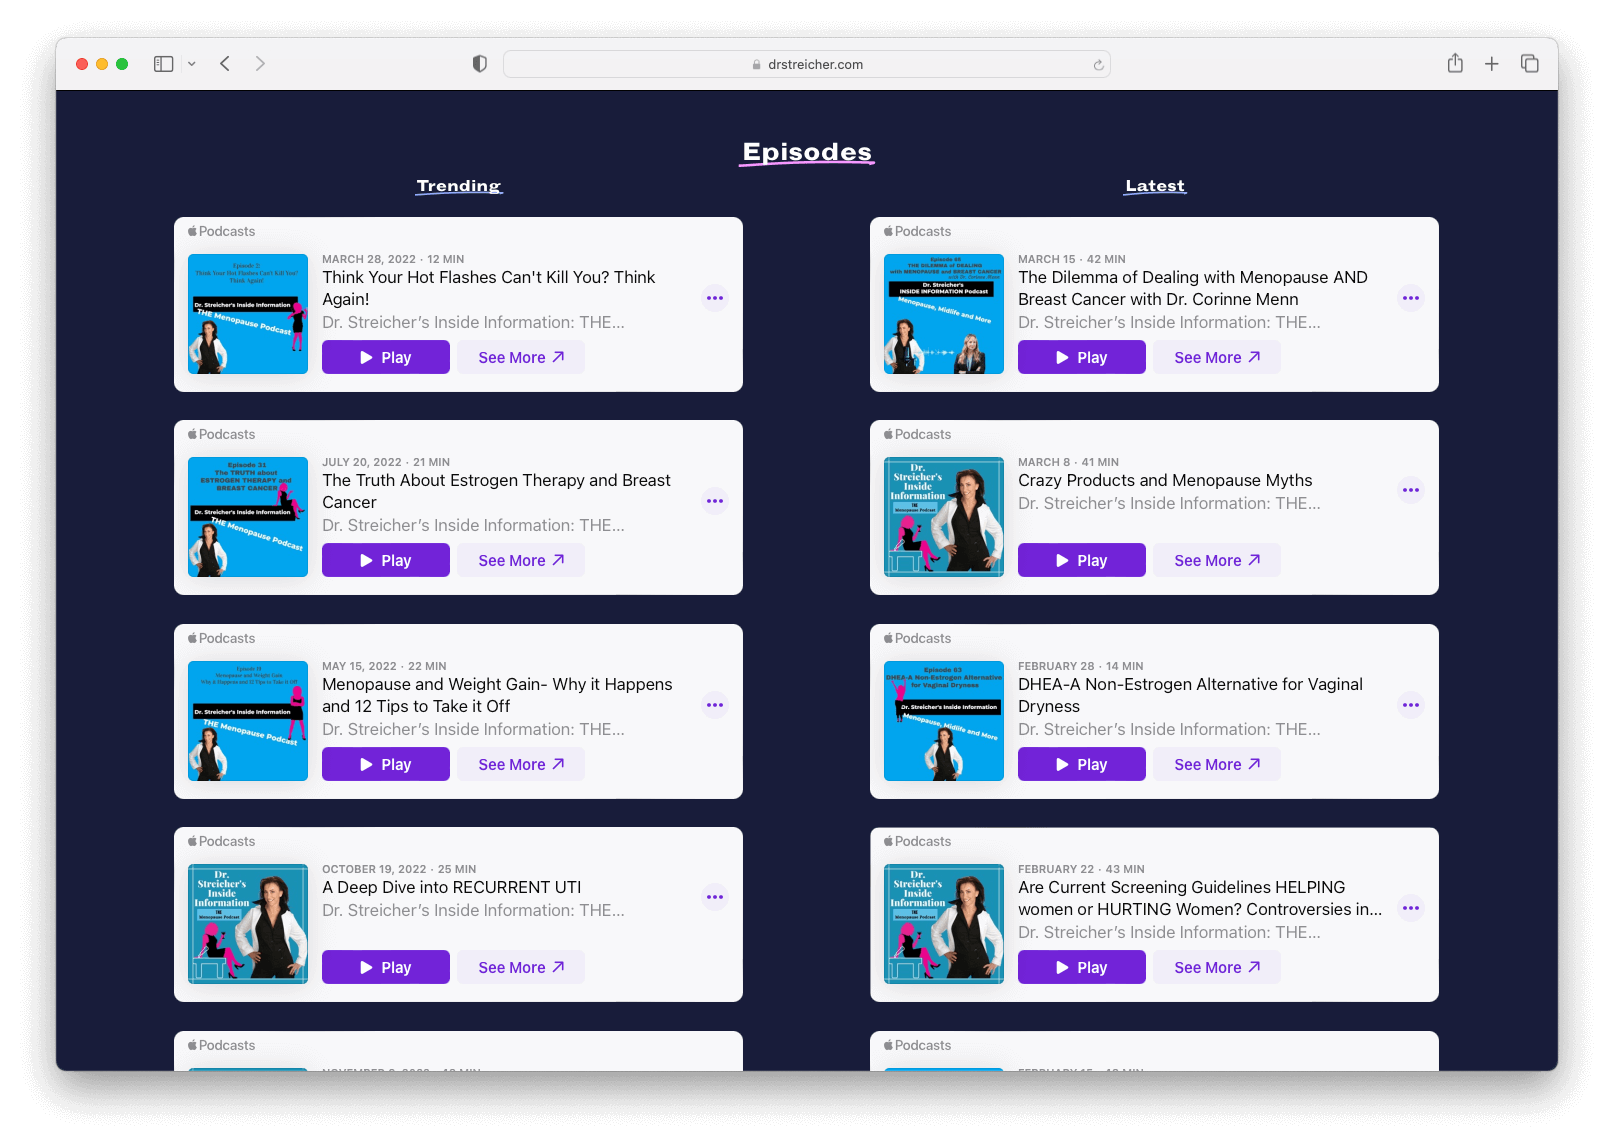Click Apple Podcasts logo on Hot Flashes card
Screen dimensions: 1614x1145
coord(221,231)
